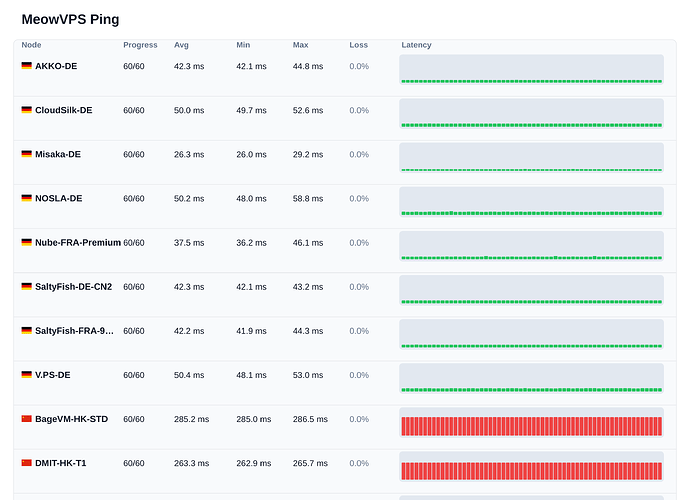Click the SaltyFish-FRA-9… latency chart
The height and width of the screenshot is (500, 690).
point(532,334)
